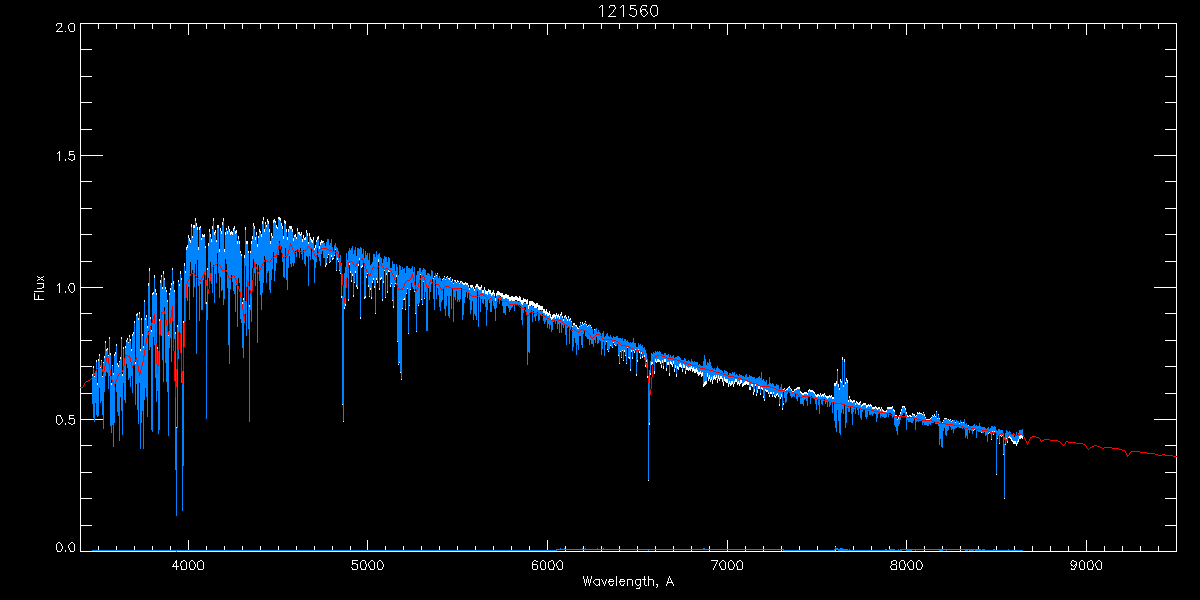Click the 8000 x-axis tick label
The width and height of the screenshot is (1200, 600).
pos(906,564)
